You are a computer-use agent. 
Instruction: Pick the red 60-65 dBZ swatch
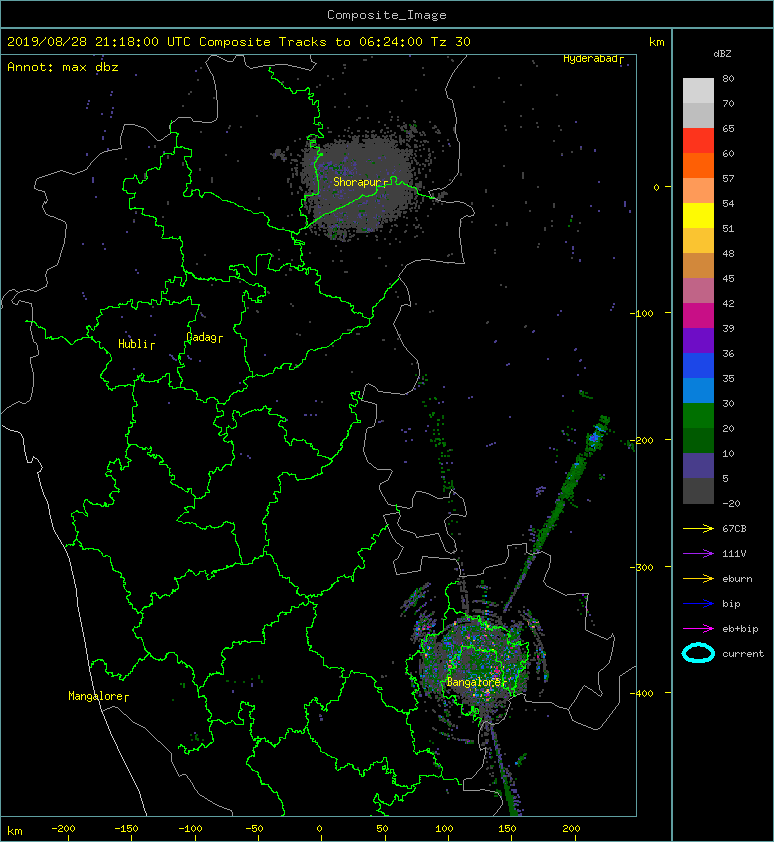(x=698, y=141)
